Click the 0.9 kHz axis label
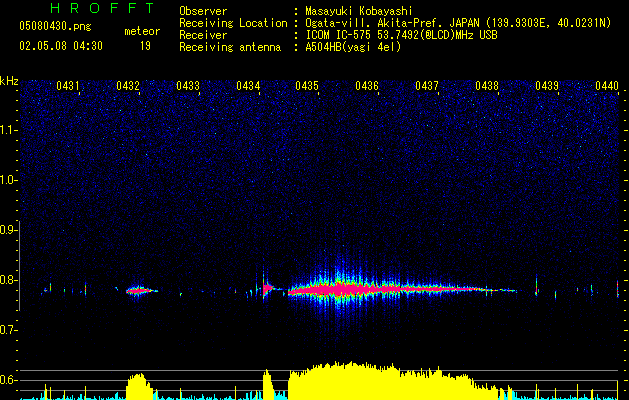Viewport: 629px width, 400px height. tap(8, 230)
